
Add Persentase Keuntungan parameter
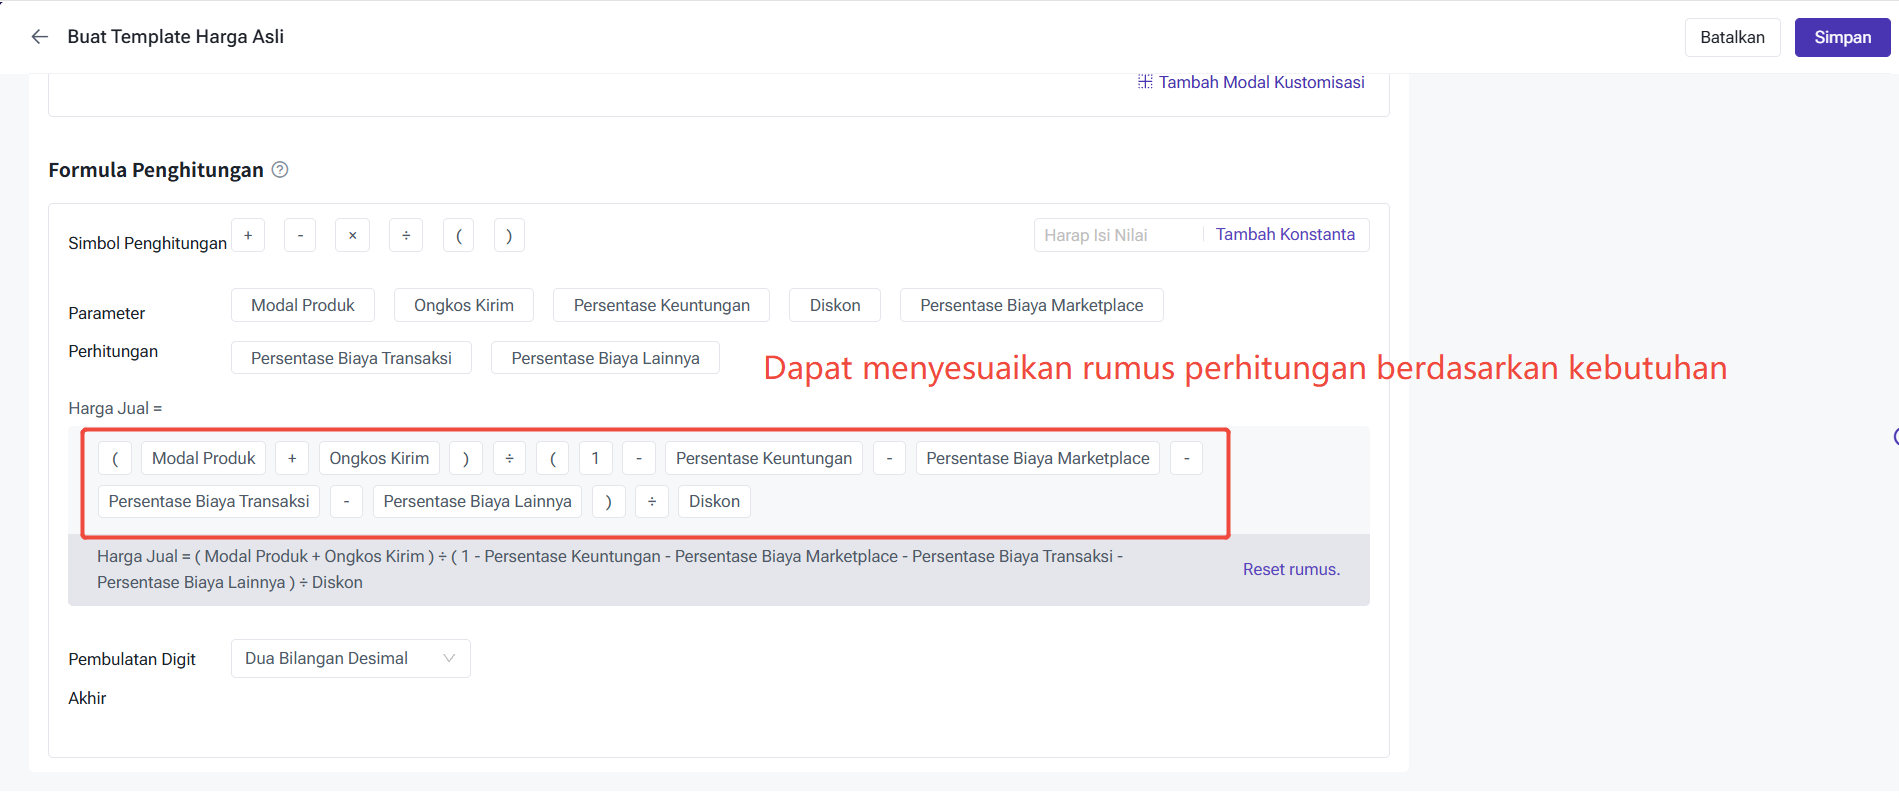(x=661, y=306)
